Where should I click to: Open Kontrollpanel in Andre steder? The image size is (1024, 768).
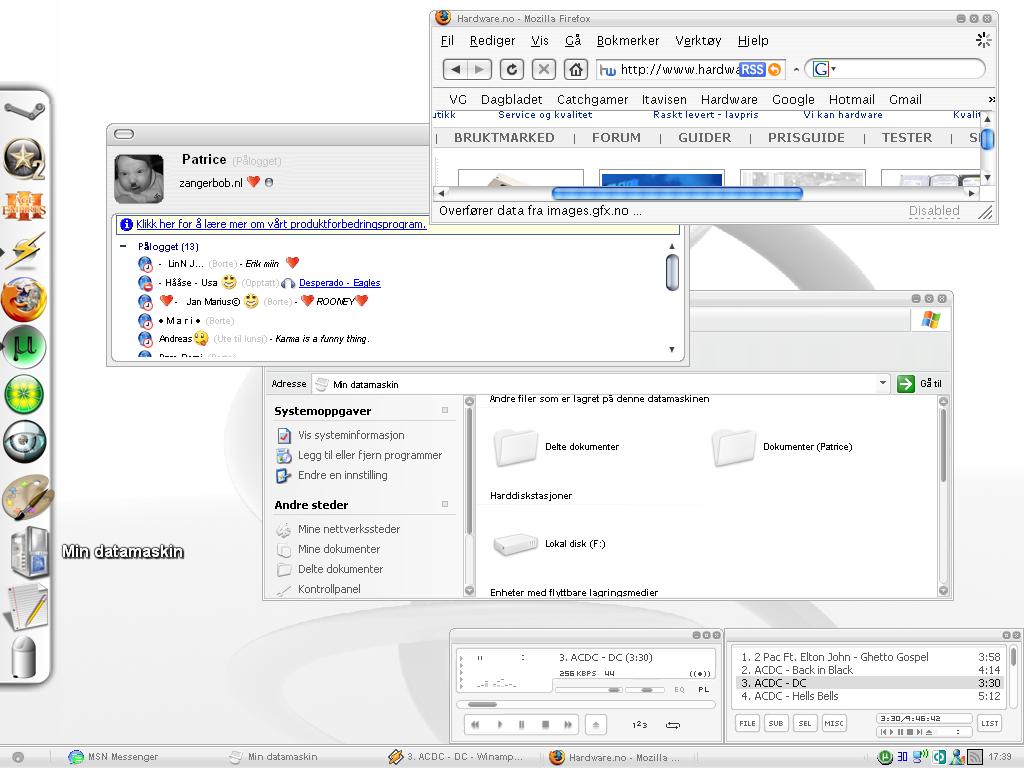[329, 589]
